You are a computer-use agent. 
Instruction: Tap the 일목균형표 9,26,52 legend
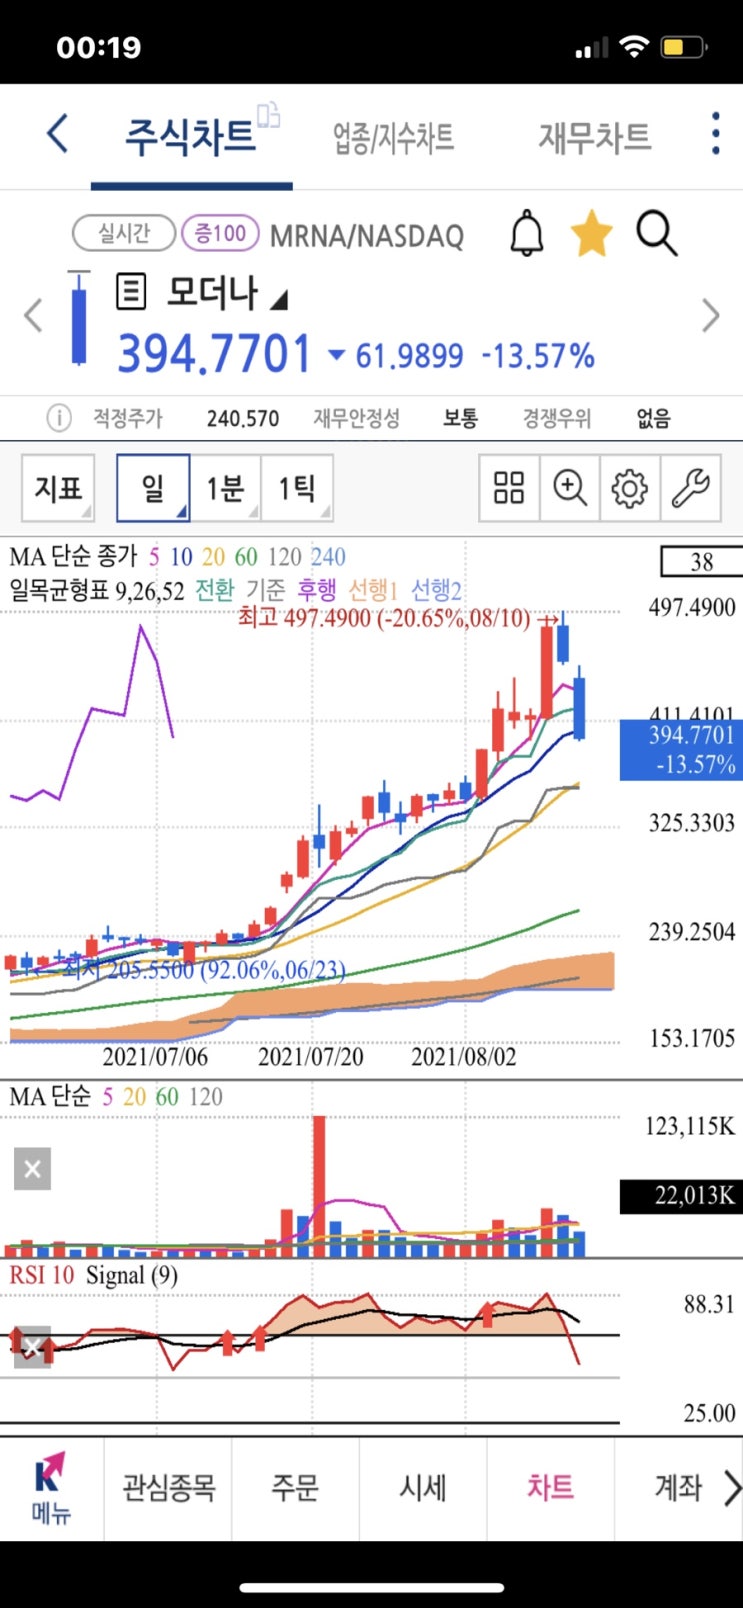97,590
